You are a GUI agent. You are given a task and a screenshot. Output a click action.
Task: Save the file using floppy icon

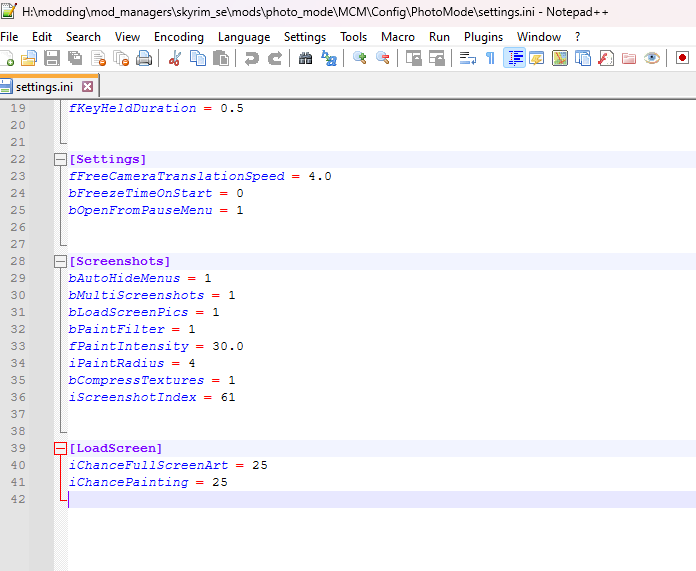click(x=52, y=58)
